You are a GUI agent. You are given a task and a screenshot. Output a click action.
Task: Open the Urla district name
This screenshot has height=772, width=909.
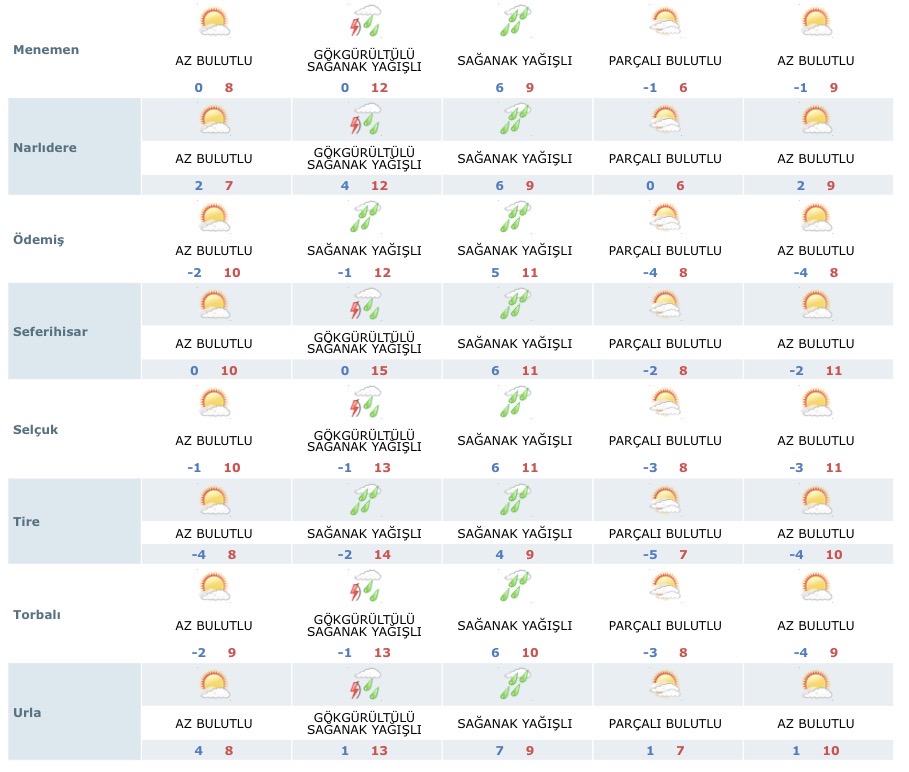(x=28, y=712)
